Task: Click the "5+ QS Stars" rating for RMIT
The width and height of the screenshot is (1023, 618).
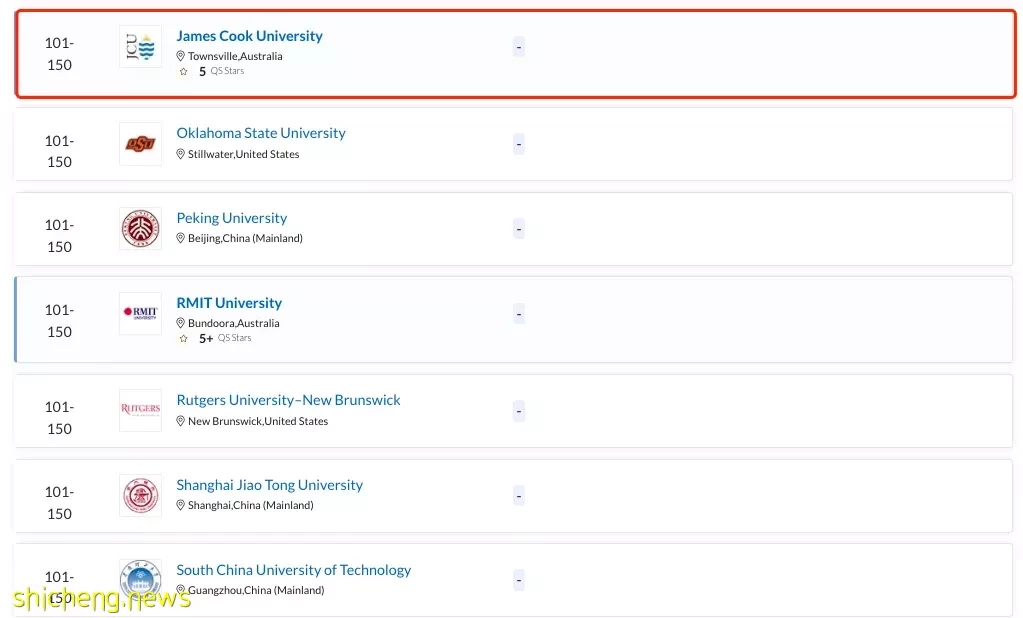Action: pyautogui.click(x=225, y=338)
